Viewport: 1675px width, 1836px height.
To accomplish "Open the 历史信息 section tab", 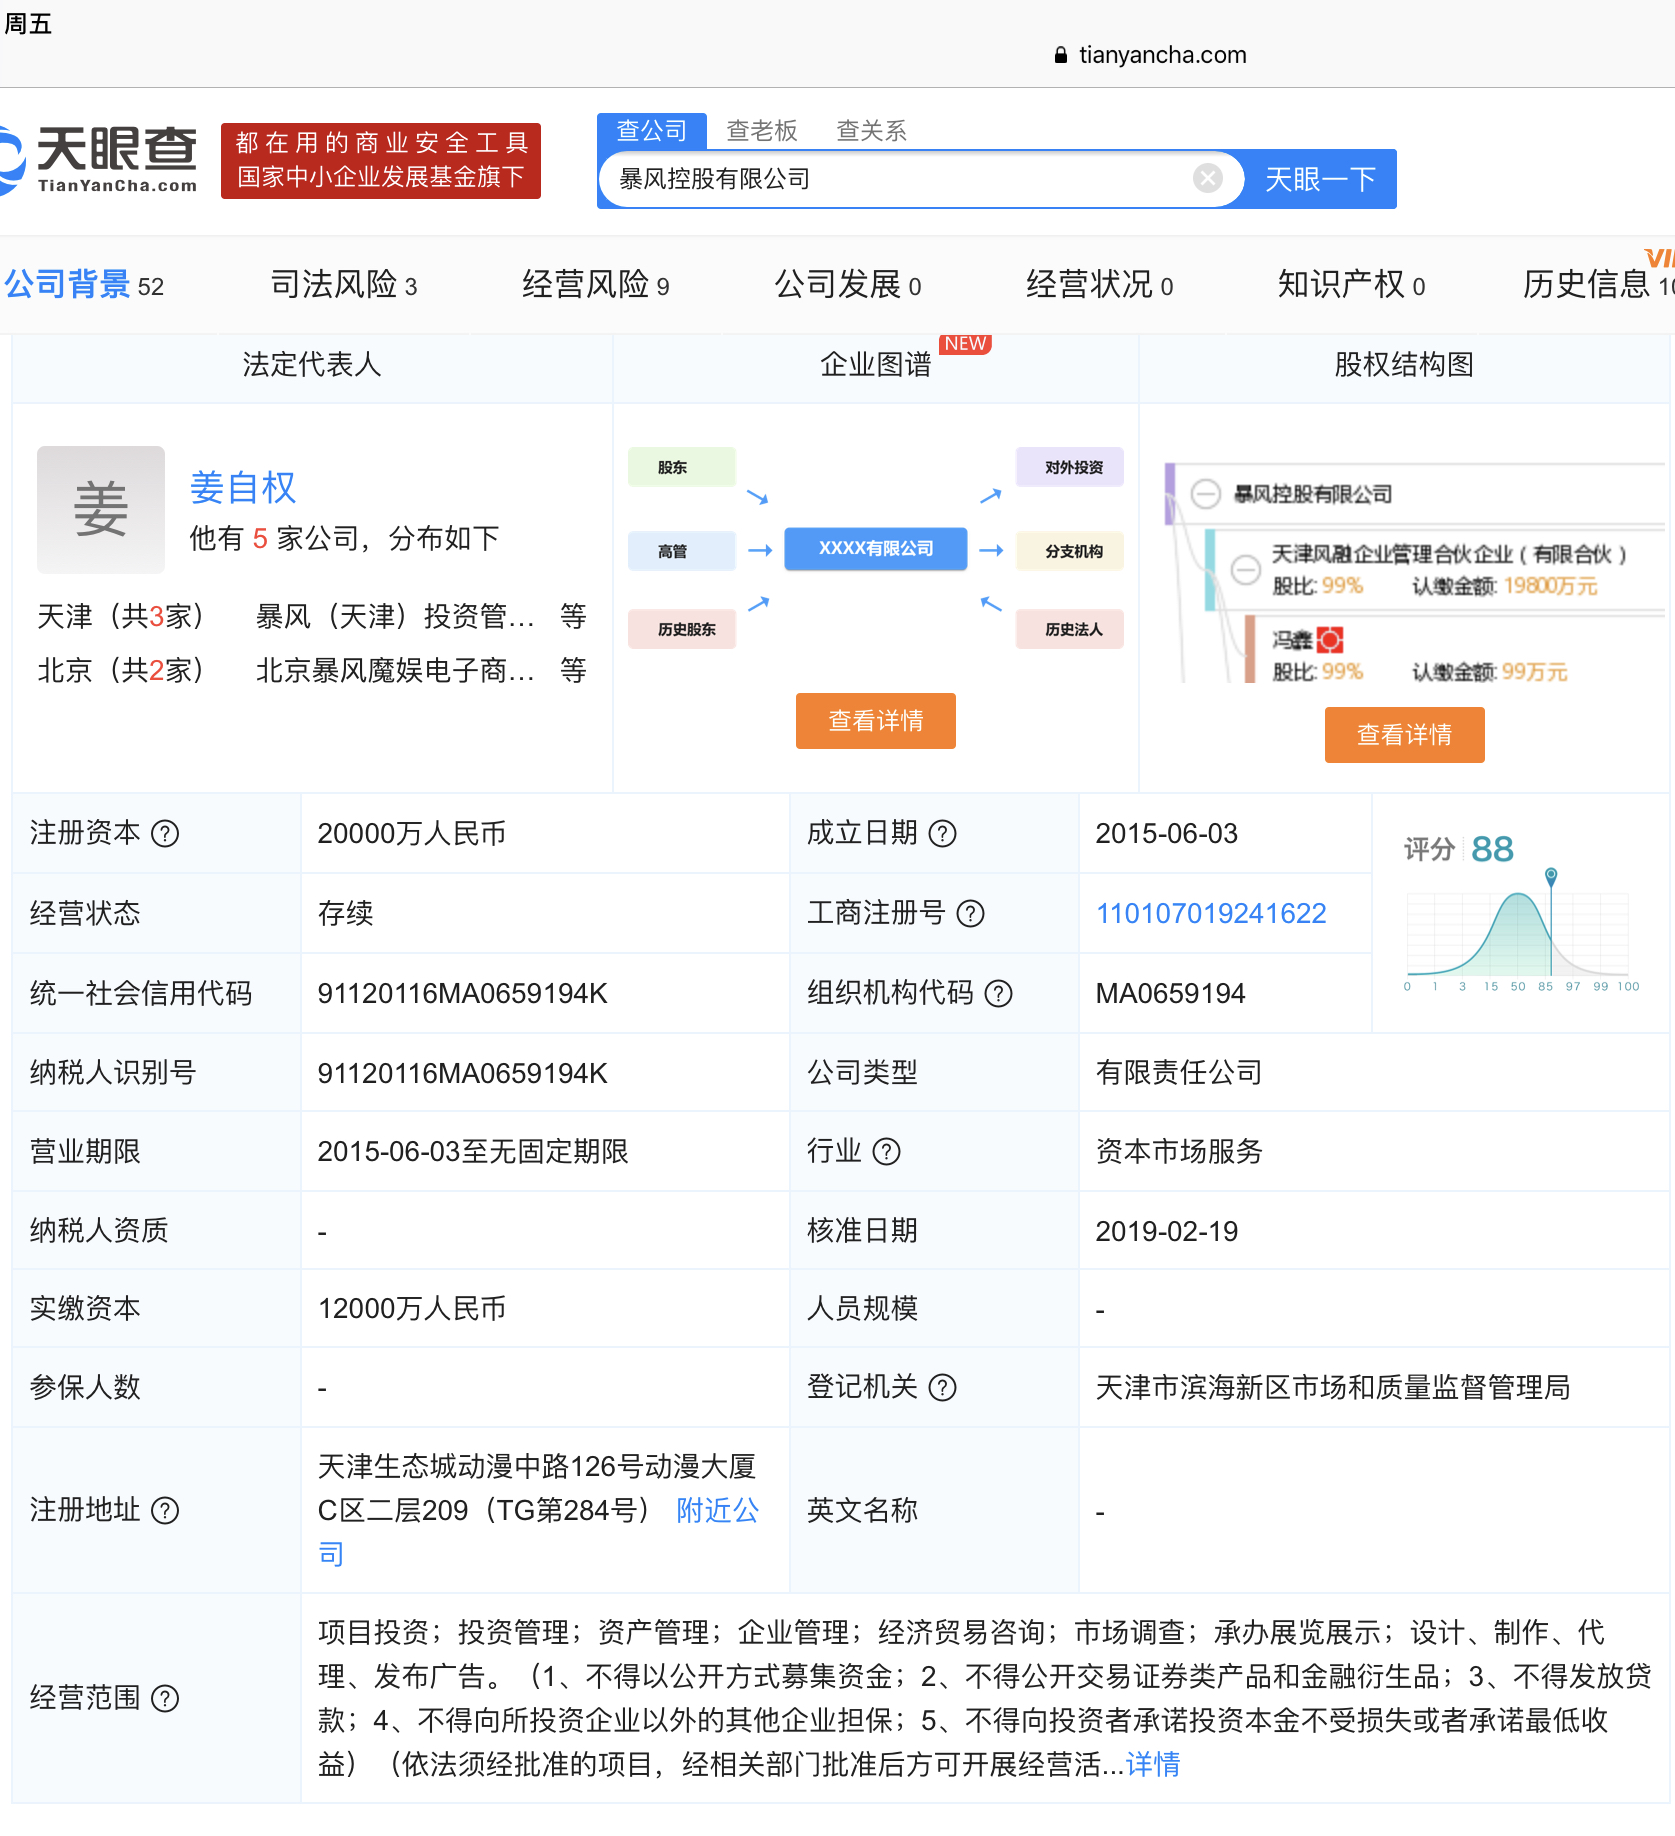I will point(1598,285).
